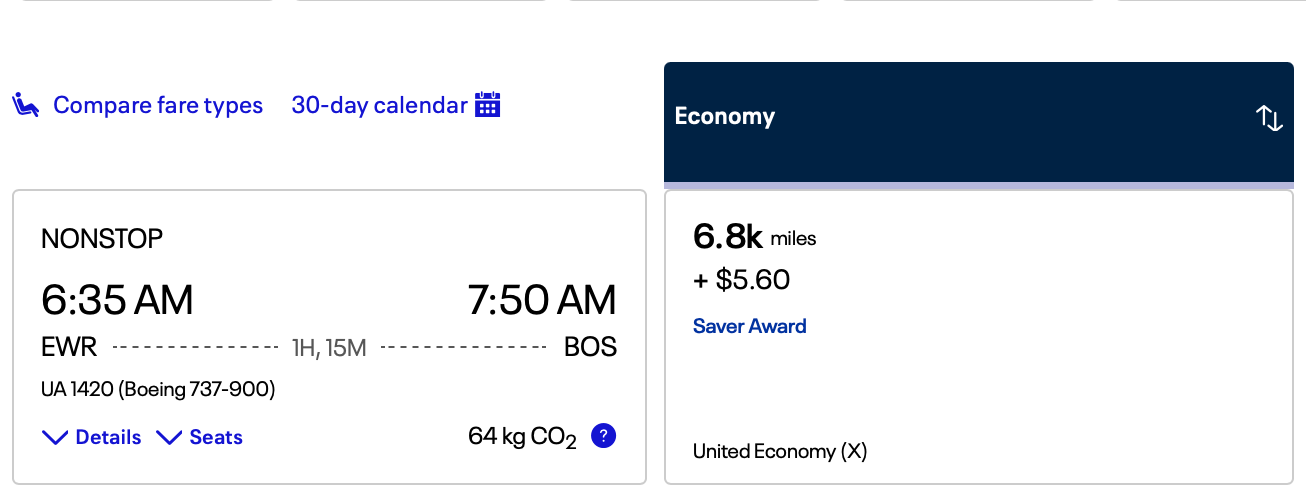This screenshot has width=1306, height=494.
Task: Expand the Seats chevron arrow
Action: click(169, 438)
